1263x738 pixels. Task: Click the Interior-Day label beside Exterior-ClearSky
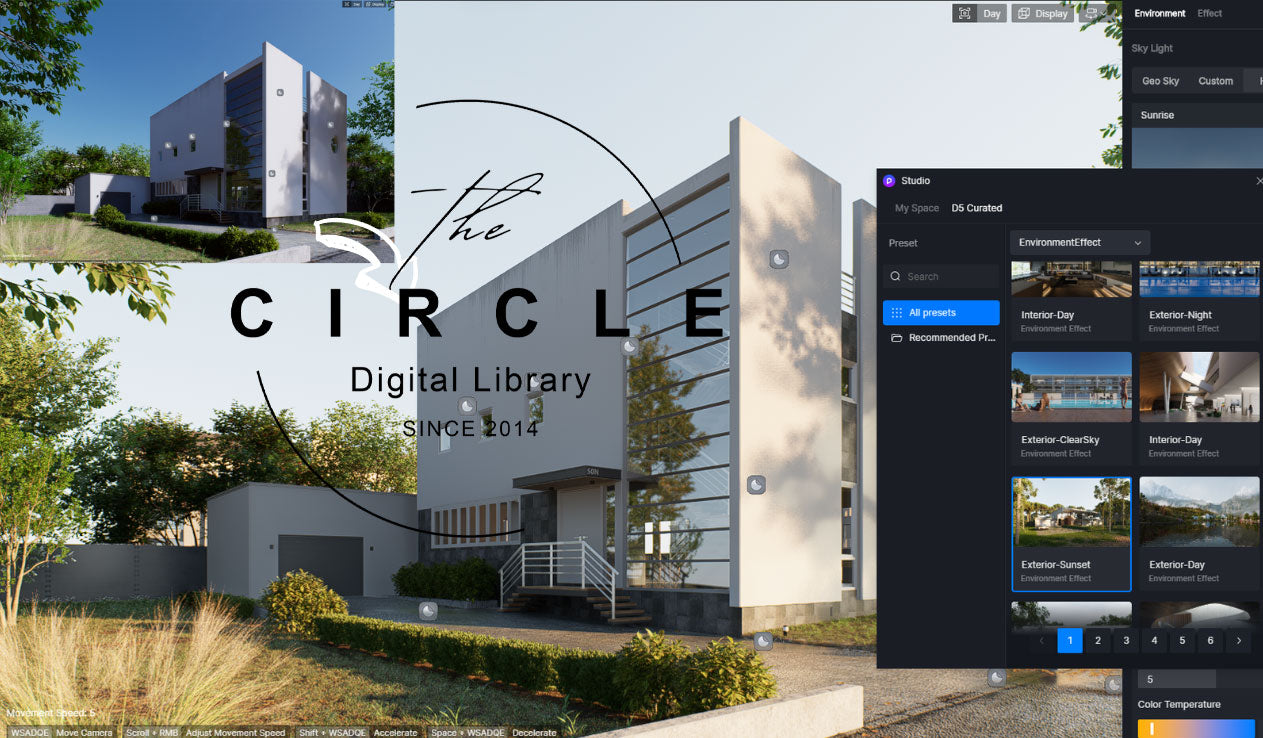pyautogui.click(x=1175, y=440)
